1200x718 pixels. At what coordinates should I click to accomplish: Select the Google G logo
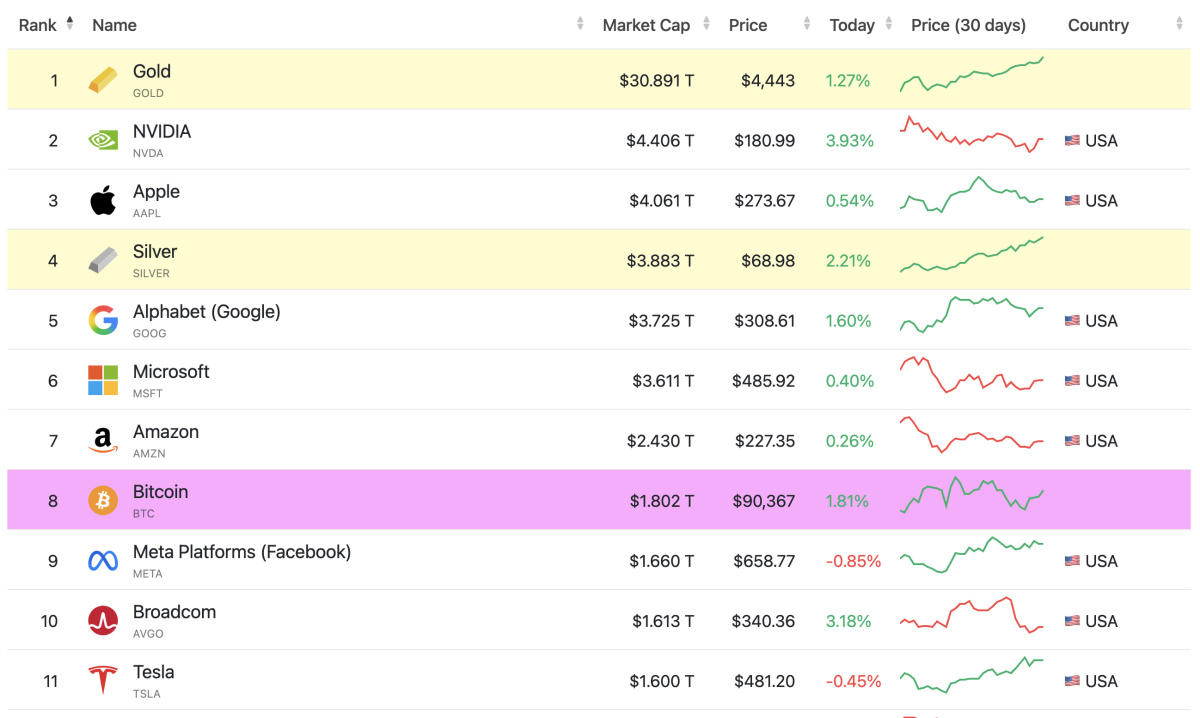point(102,321)
